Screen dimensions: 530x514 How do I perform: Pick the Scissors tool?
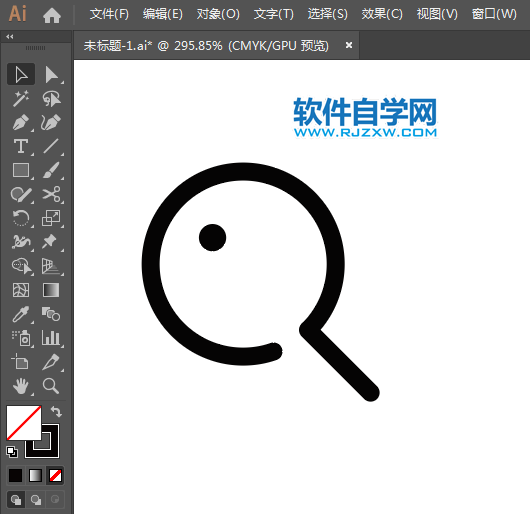coord(51,194)
